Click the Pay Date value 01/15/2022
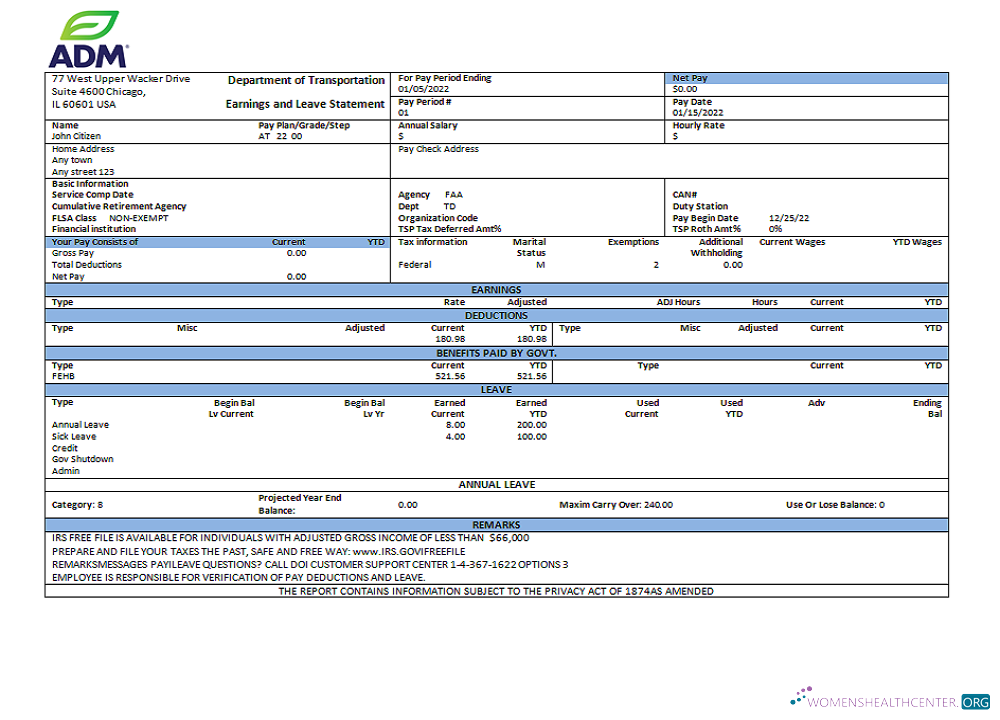Viewport: 1000px width, 720px height. (698, 113)
